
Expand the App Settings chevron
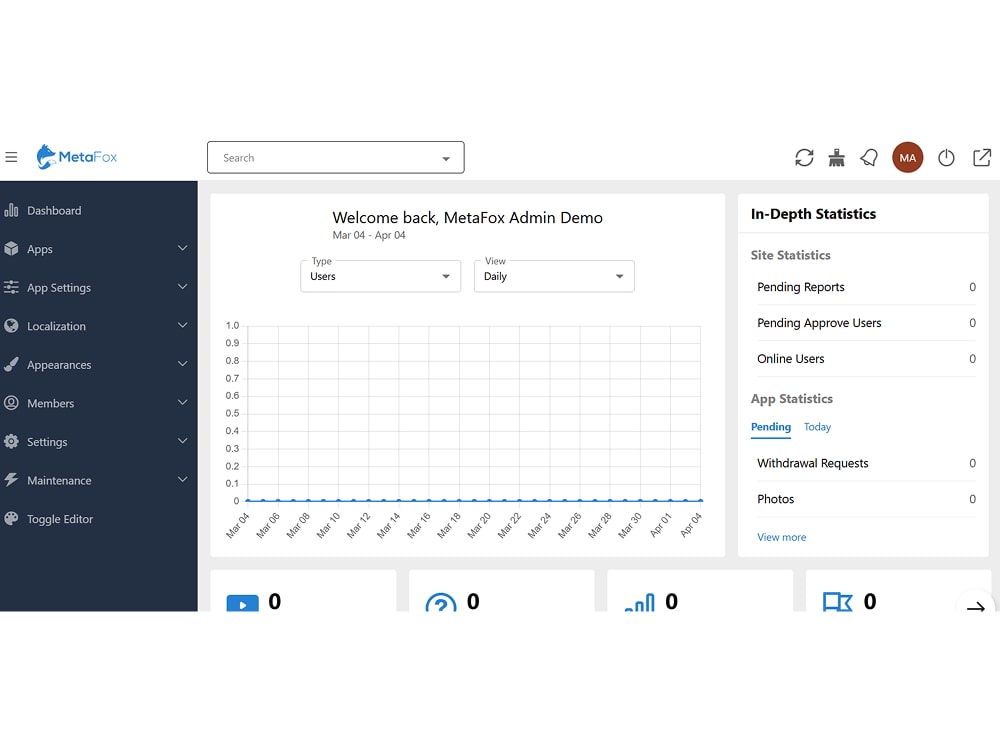click(x=182, y=287)
